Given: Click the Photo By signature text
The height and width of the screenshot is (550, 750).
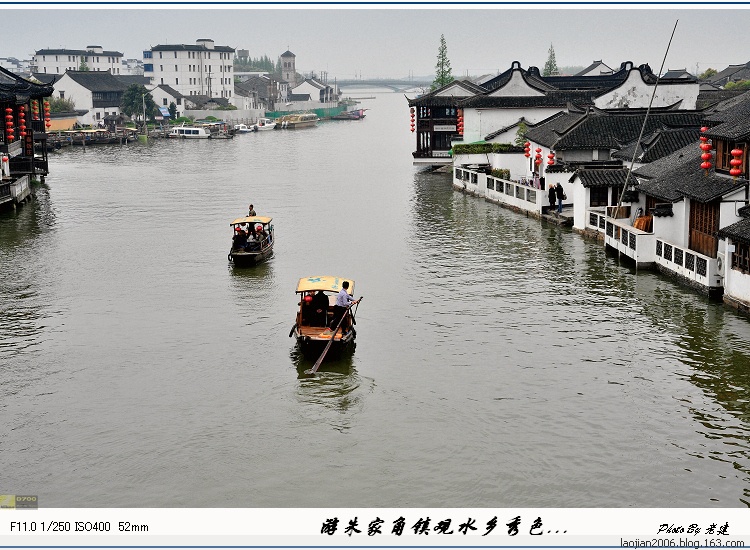Looking at the screenshot, I should point(693,528).
